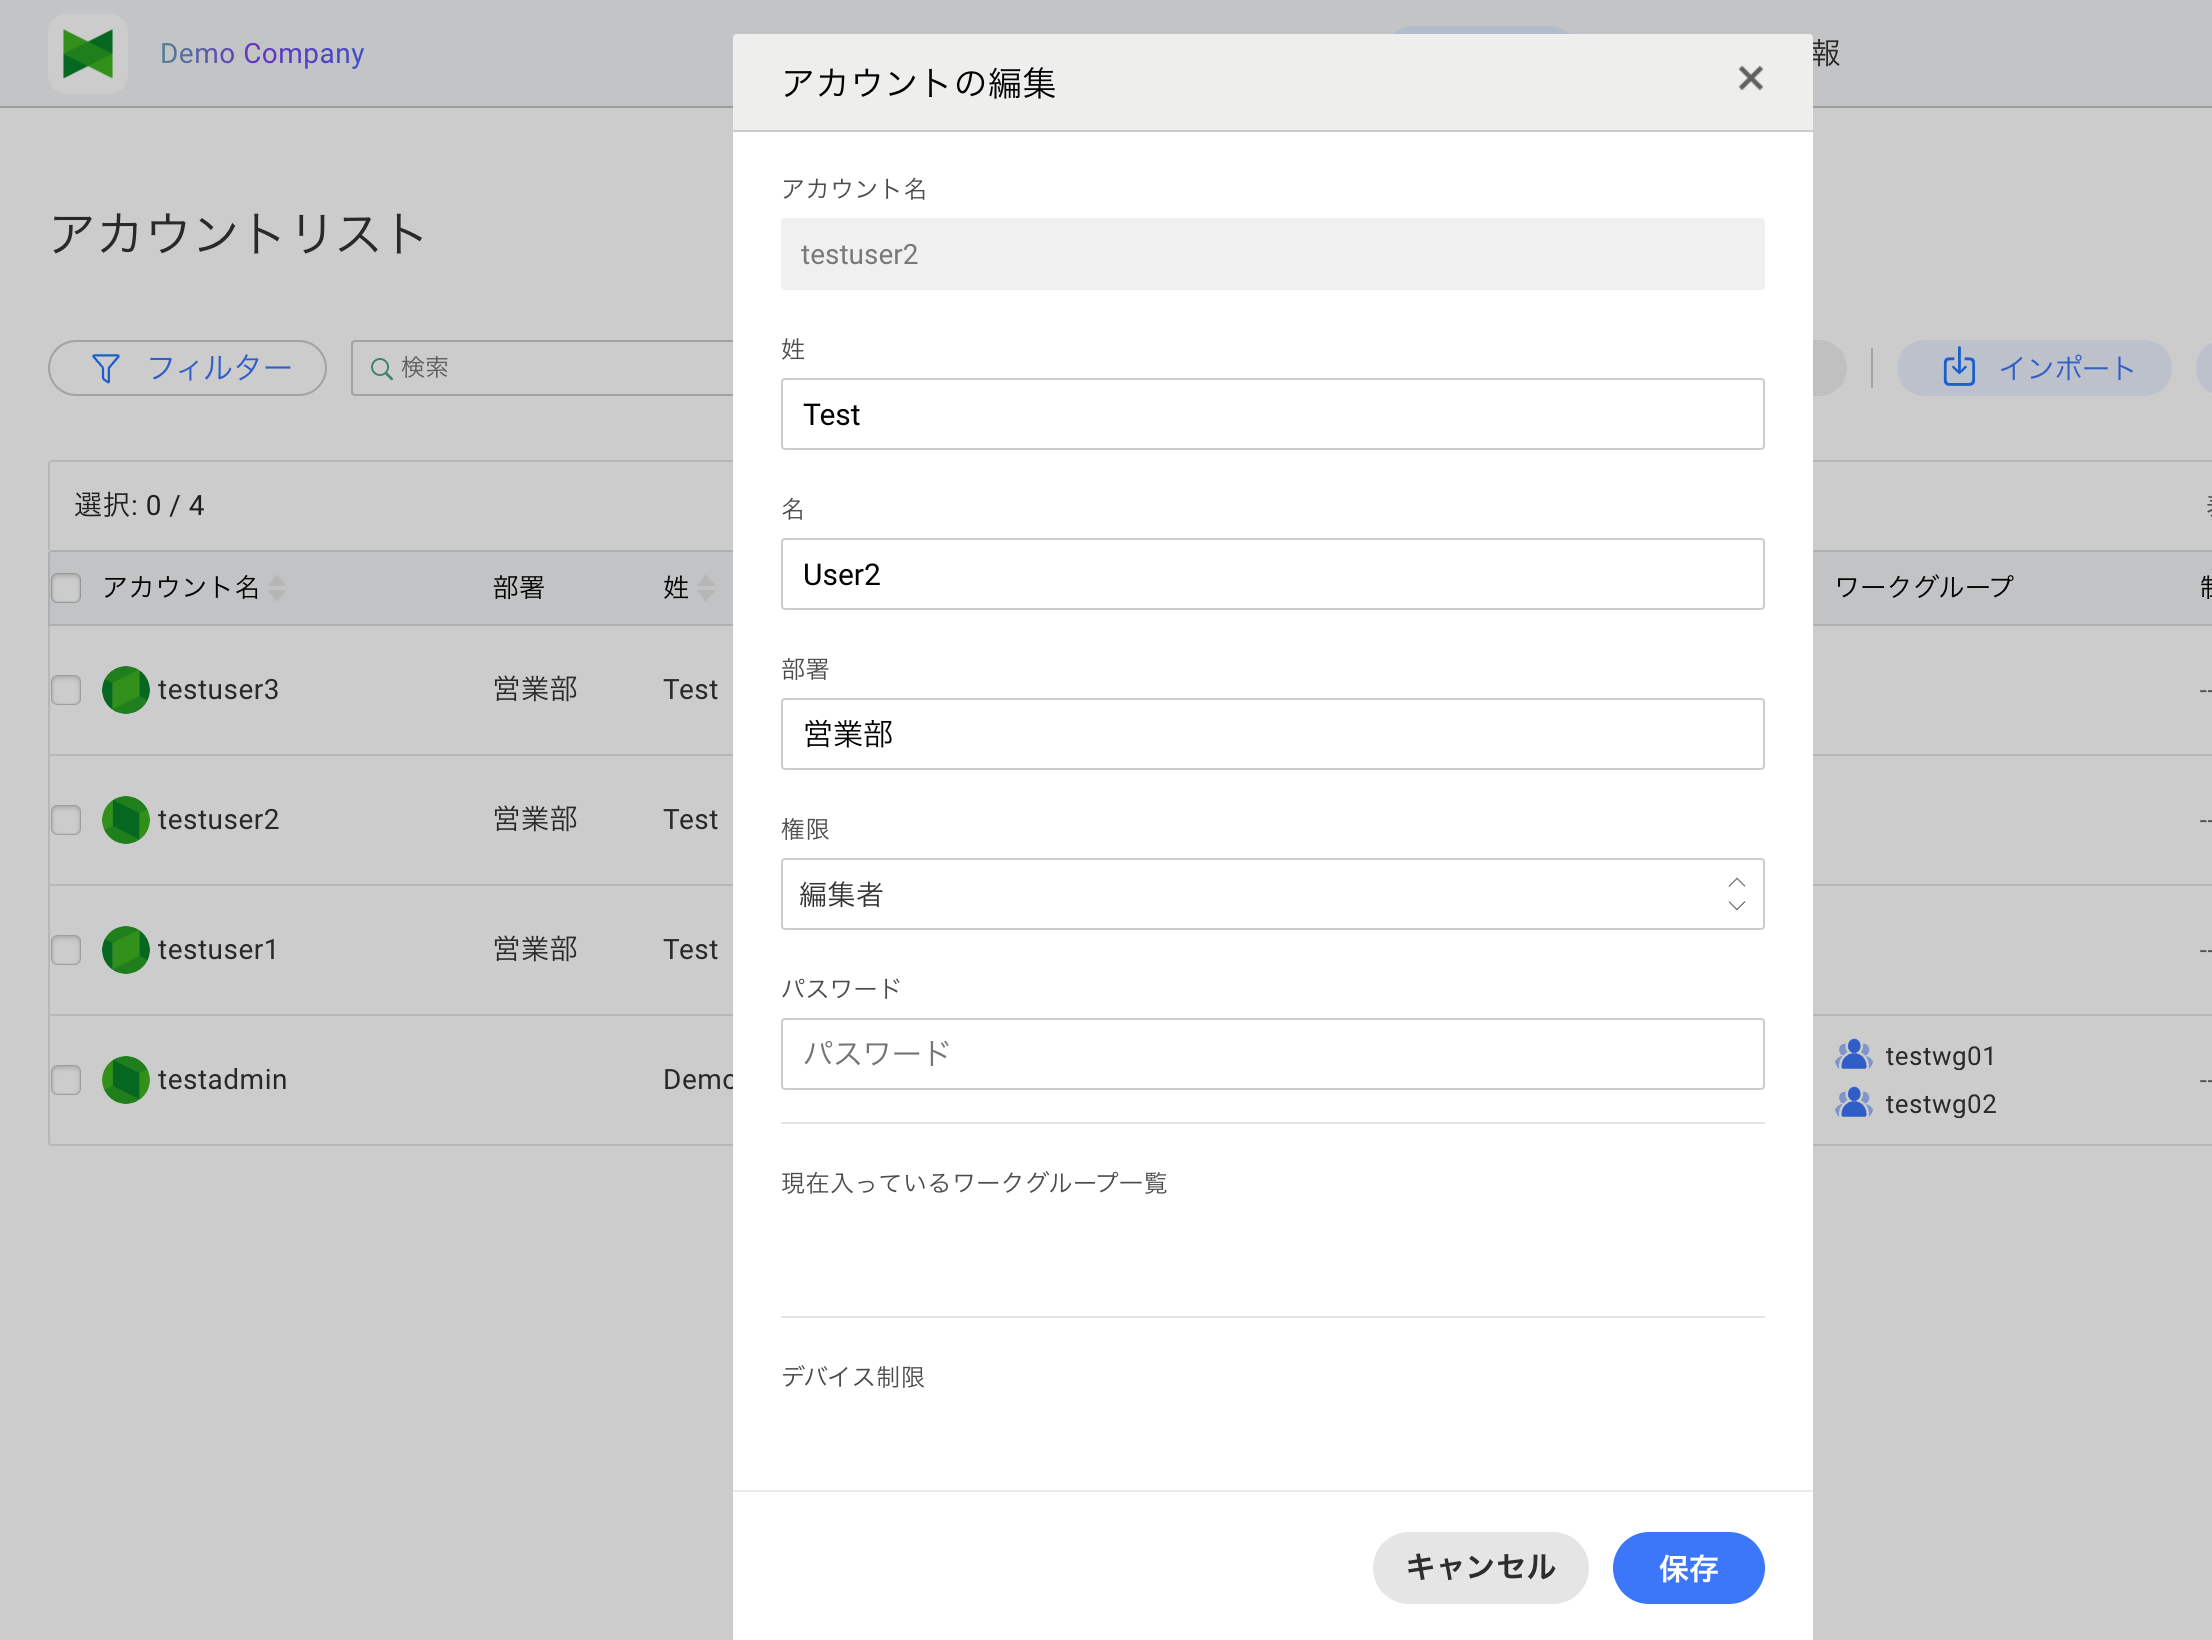Open the Demo Company link
The width and height of the screenshot is (2212, 1640).
[x=262, y=53]
